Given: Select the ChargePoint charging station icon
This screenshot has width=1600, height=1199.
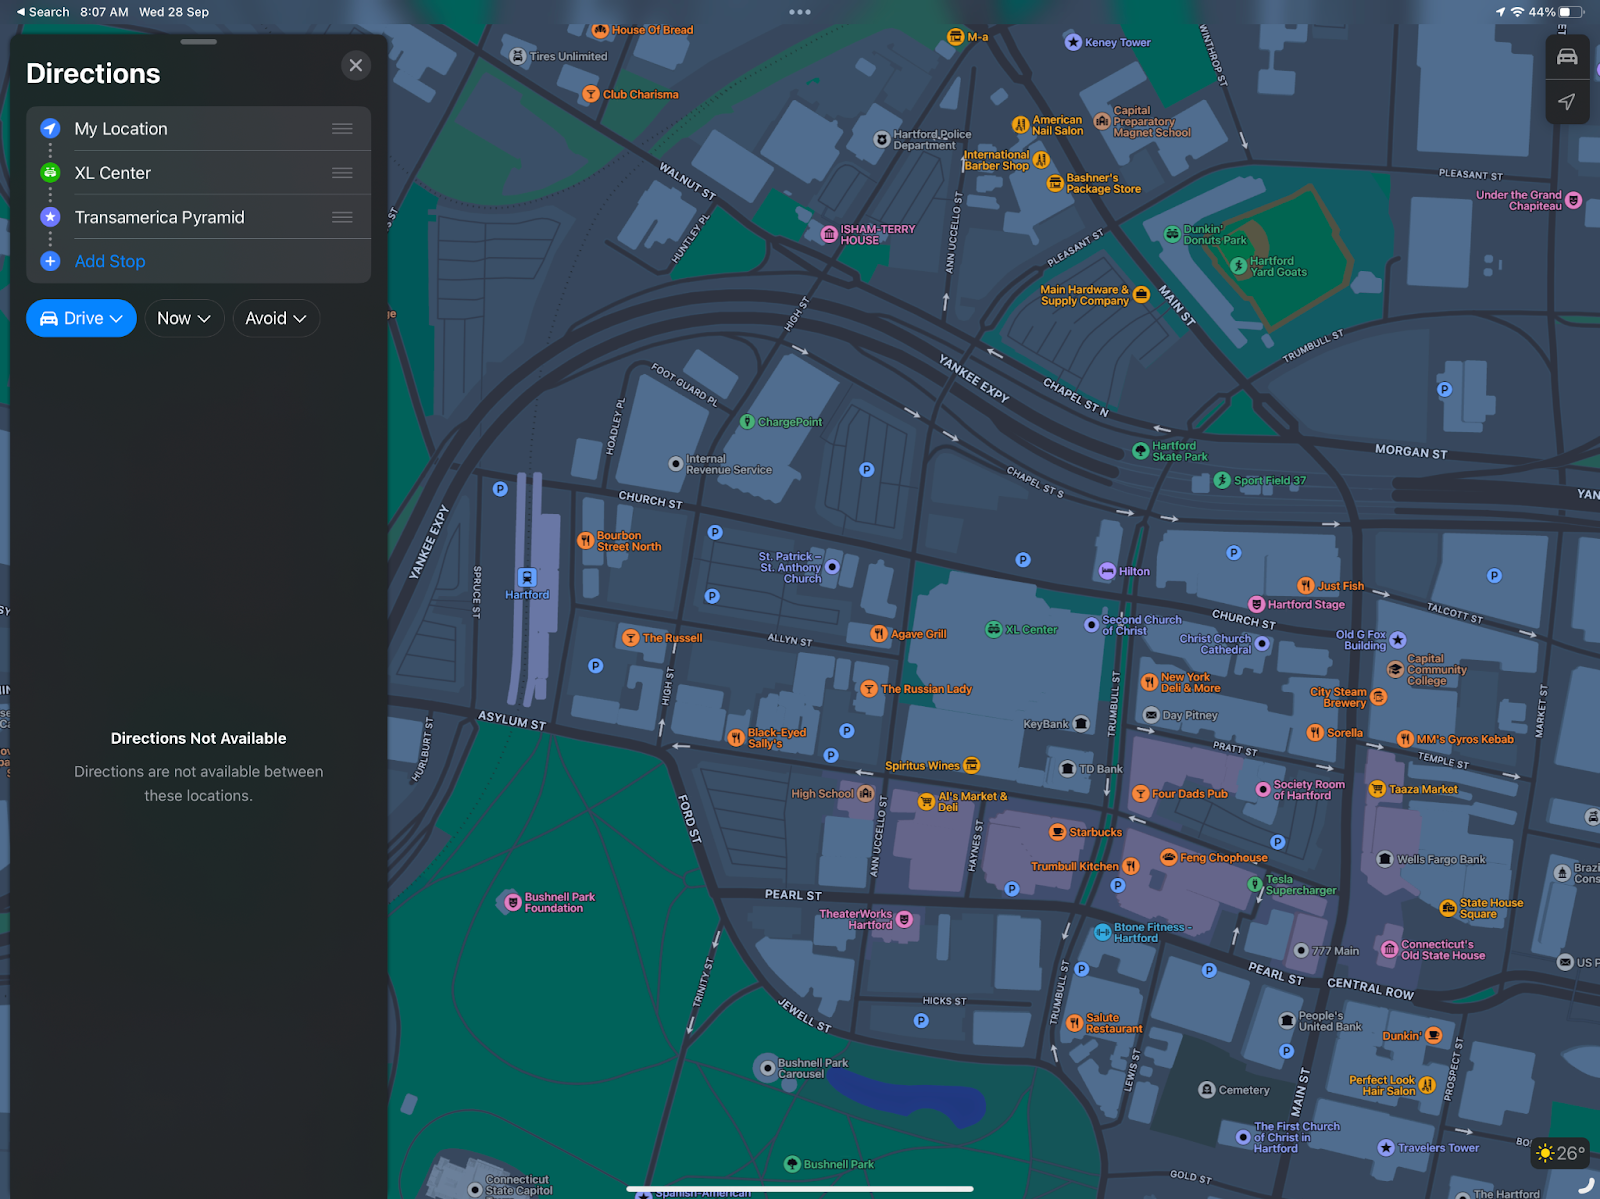Looking at the screenshot, I should pyautogui.click(x=747, y=422).
